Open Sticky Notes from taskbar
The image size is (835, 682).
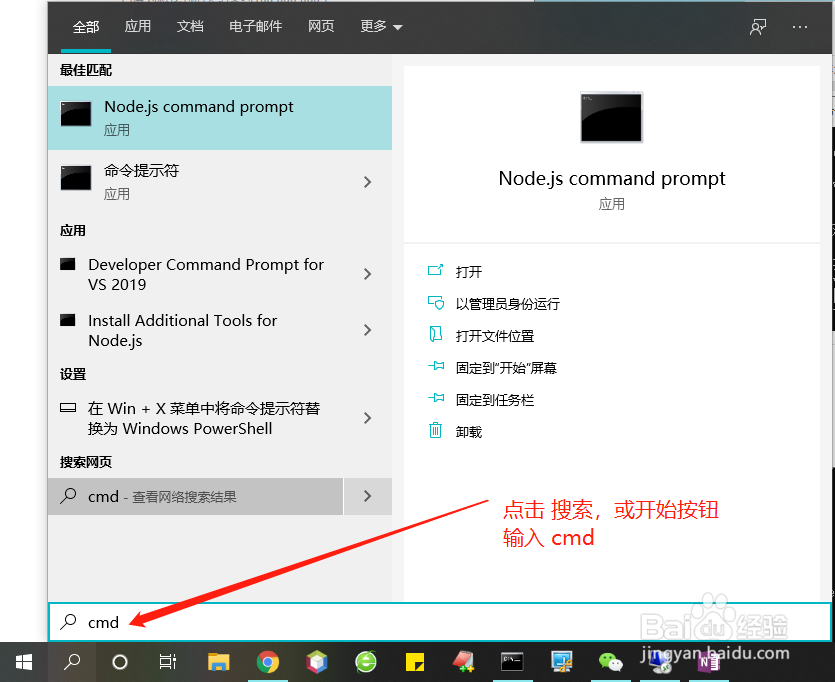tap(415, 662)
